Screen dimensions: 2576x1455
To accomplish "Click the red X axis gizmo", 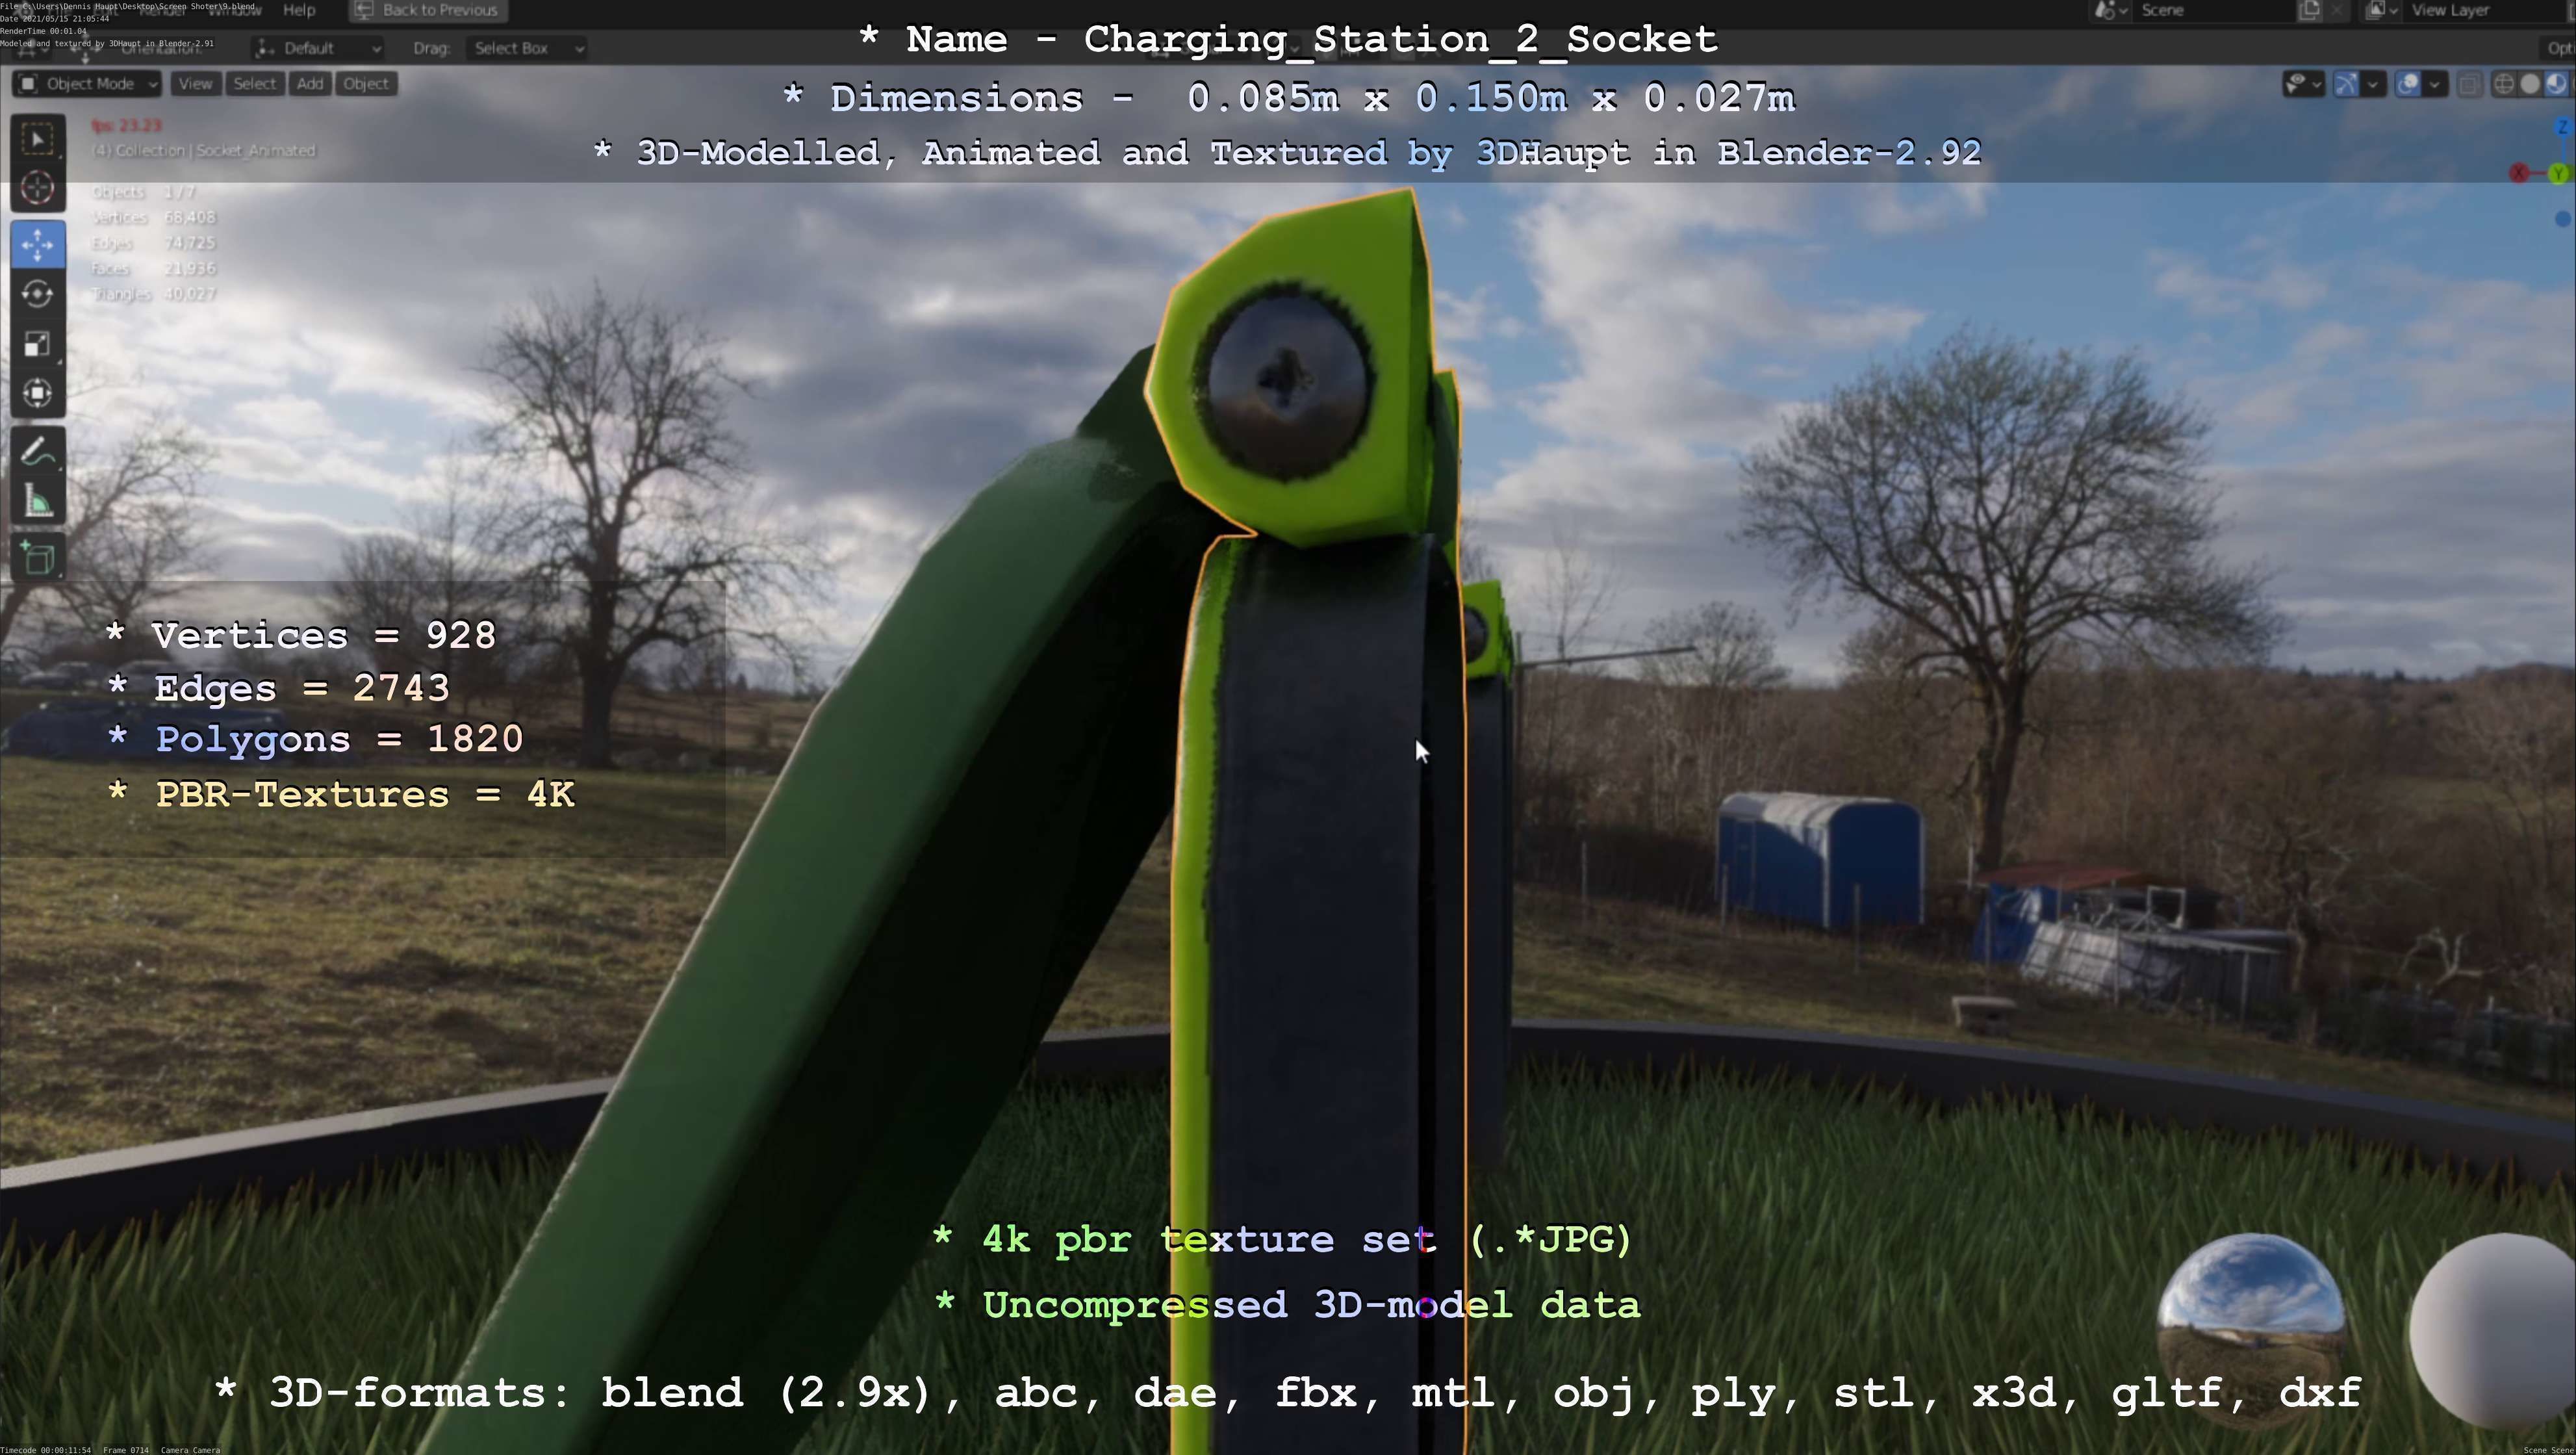I will click(x=2519, y=174).
